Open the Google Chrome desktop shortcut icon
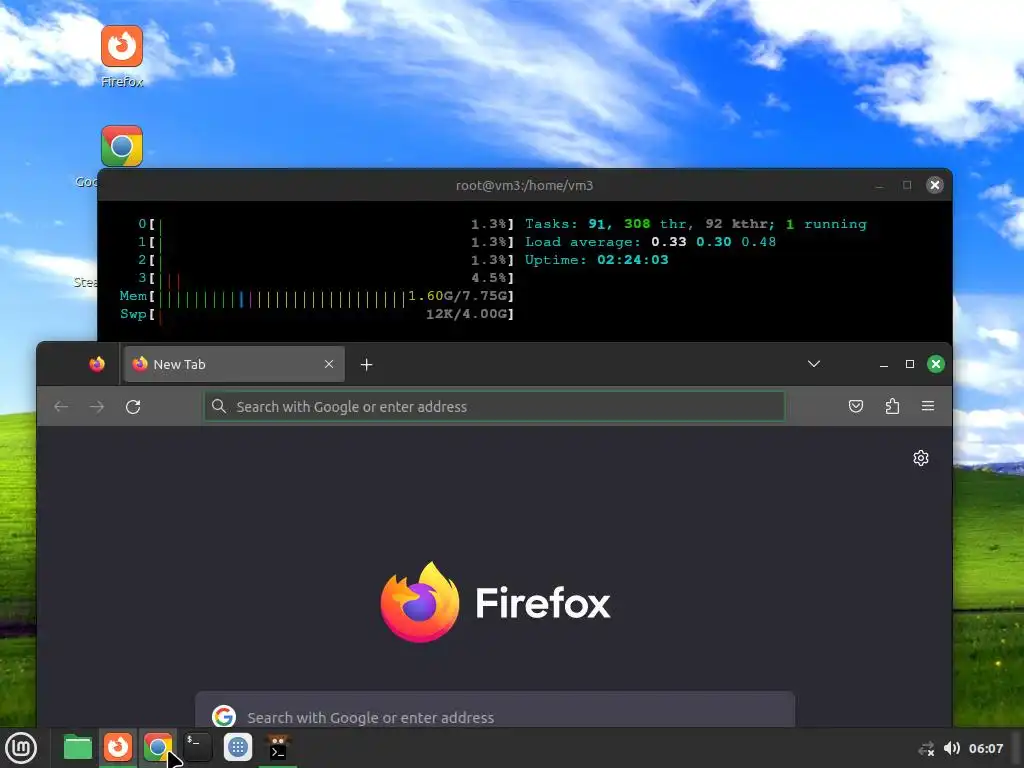This screenshot has width=1024, height=768. 121,146
